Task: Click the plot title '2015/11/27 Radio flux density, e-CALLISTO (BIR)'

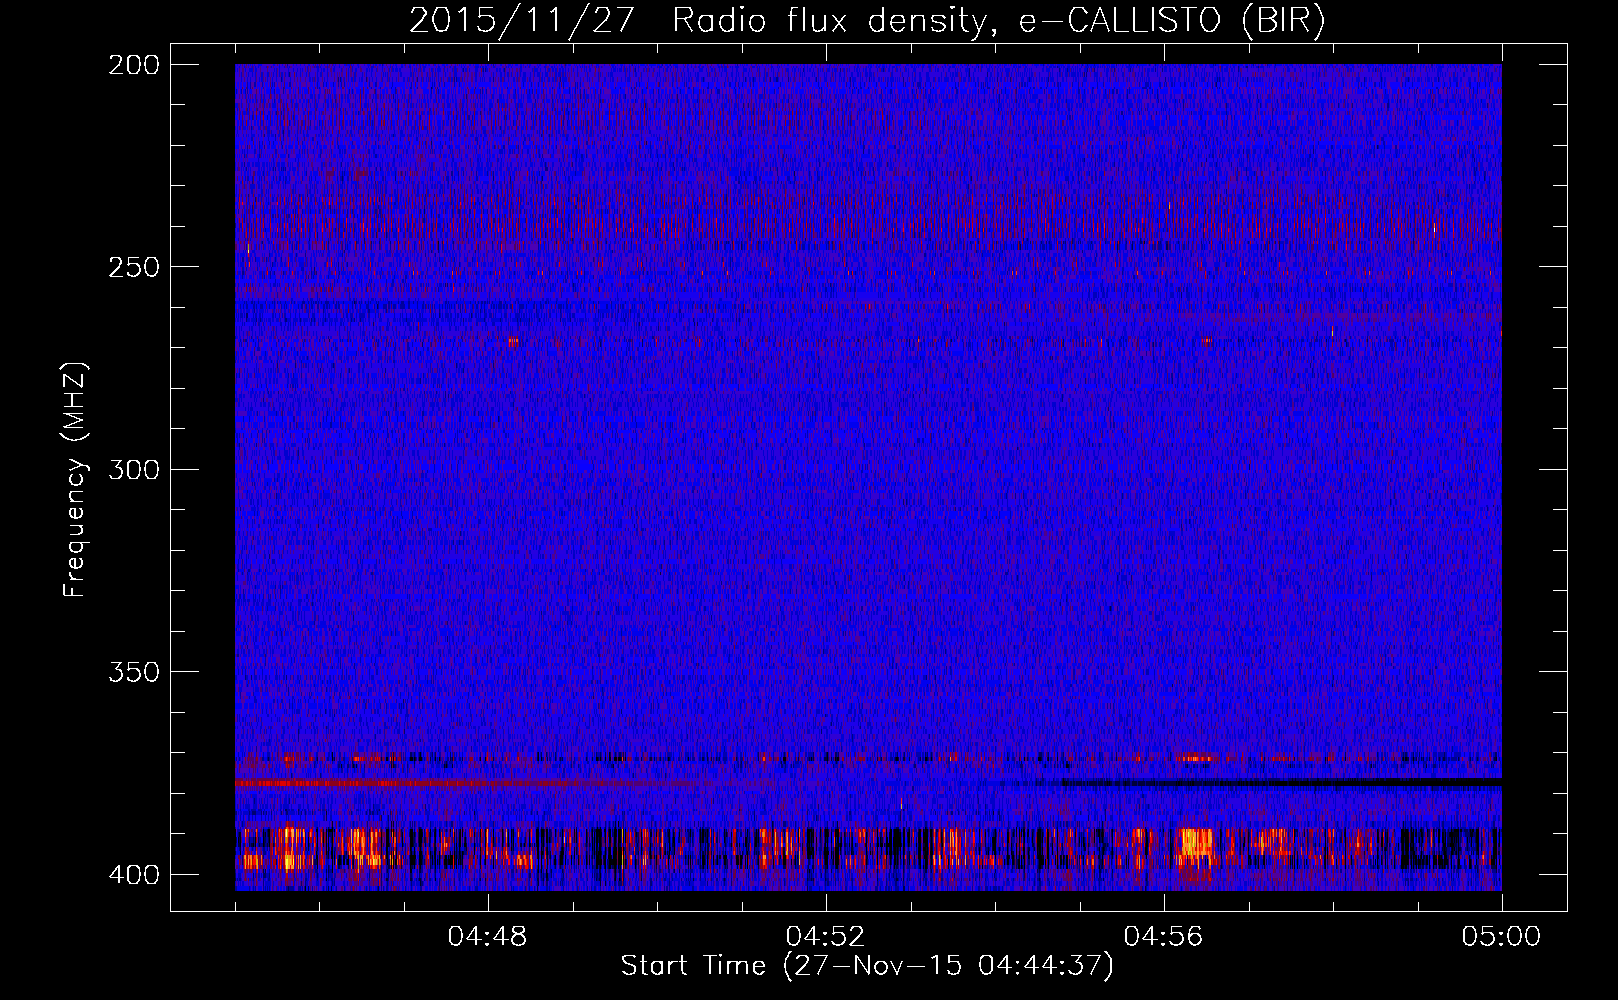Action: [x=867, y=21]
